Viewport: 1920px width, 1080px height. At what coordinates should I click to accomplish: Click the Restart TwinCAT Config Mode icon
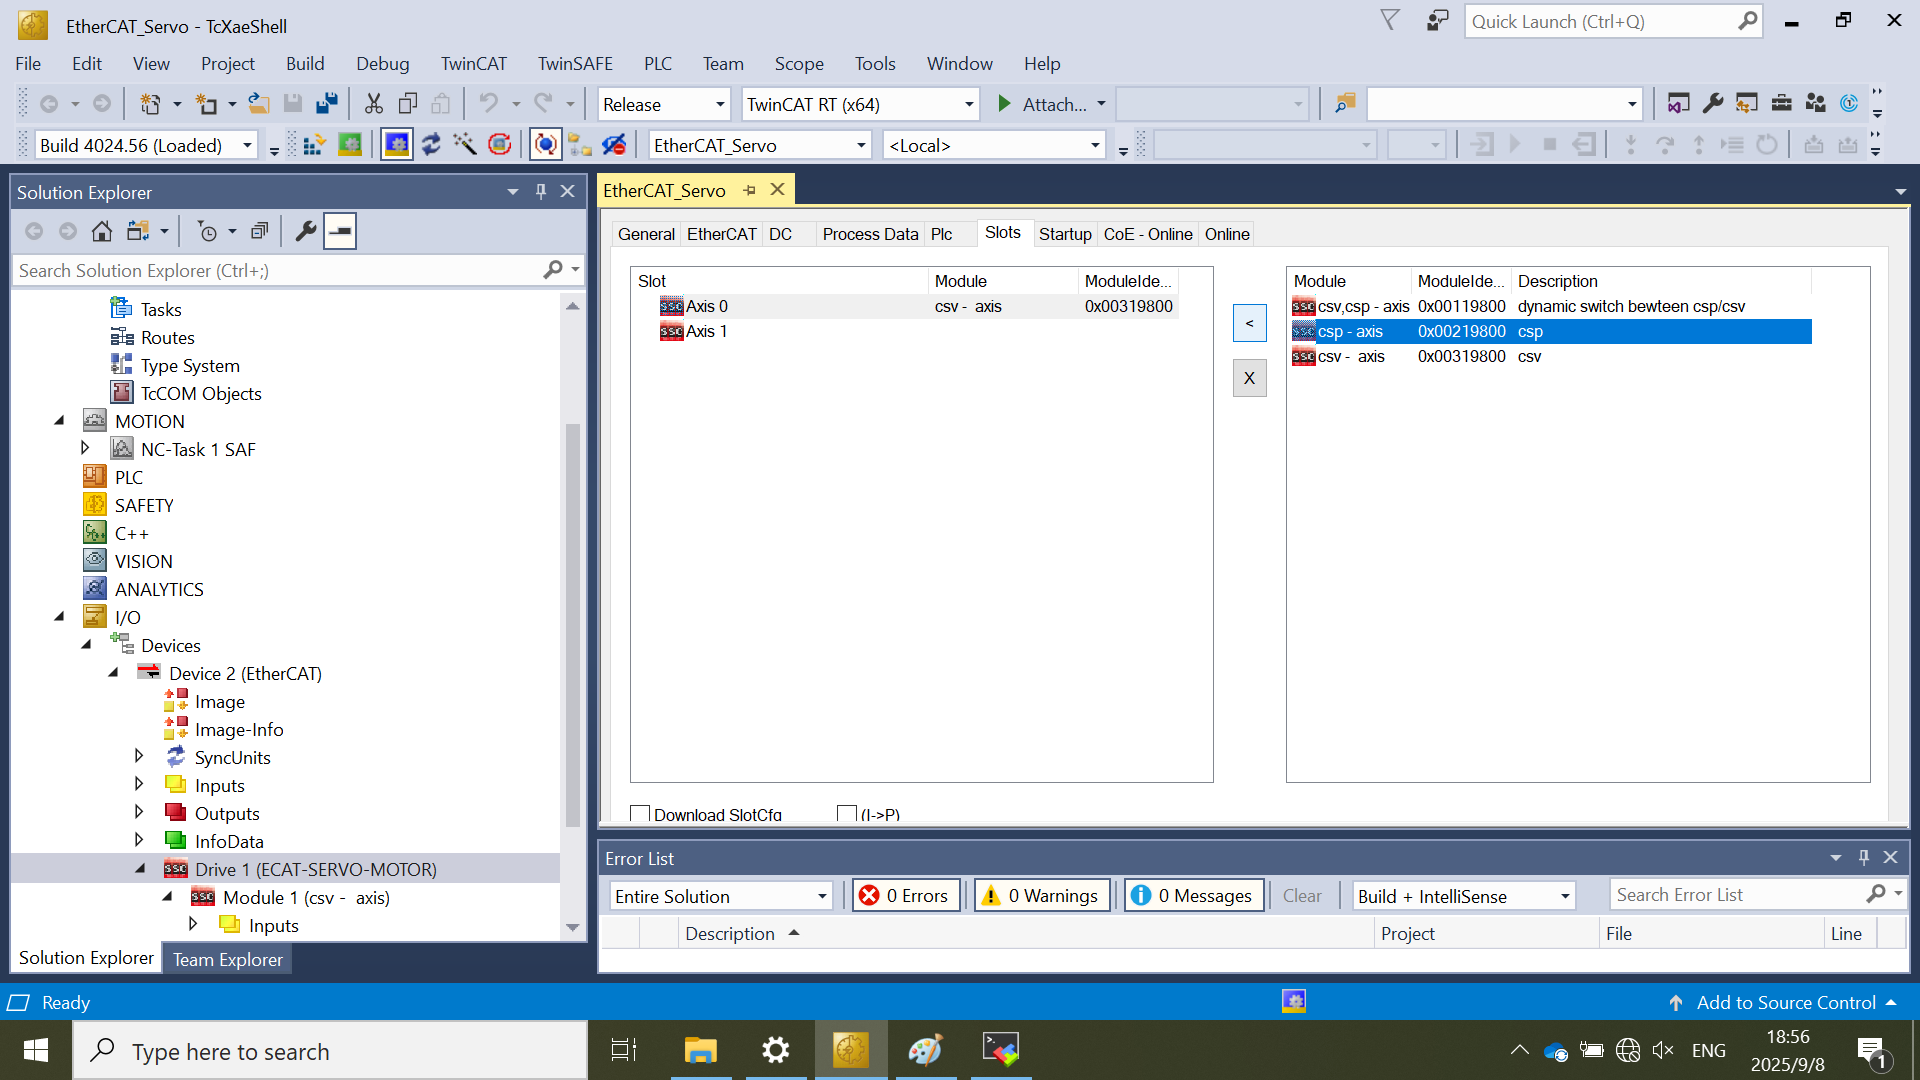click(x=397, y=145)
